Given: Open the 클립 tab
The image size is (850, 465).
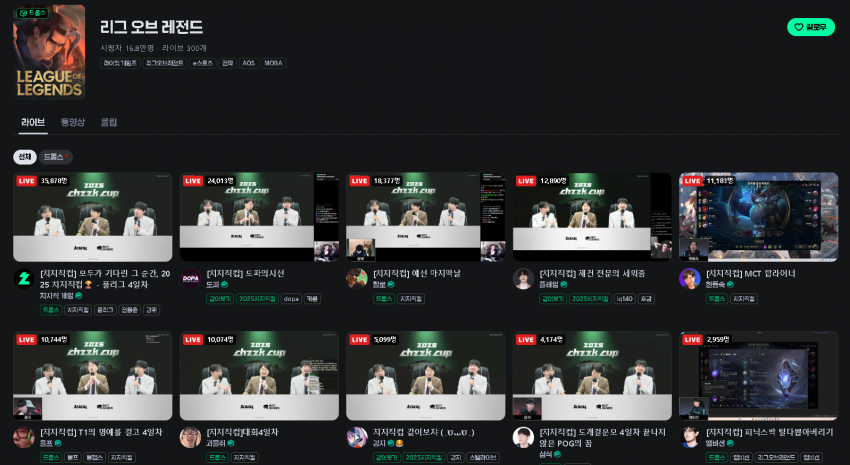Looking at the screenshot, I should click(x=109, y=122).
